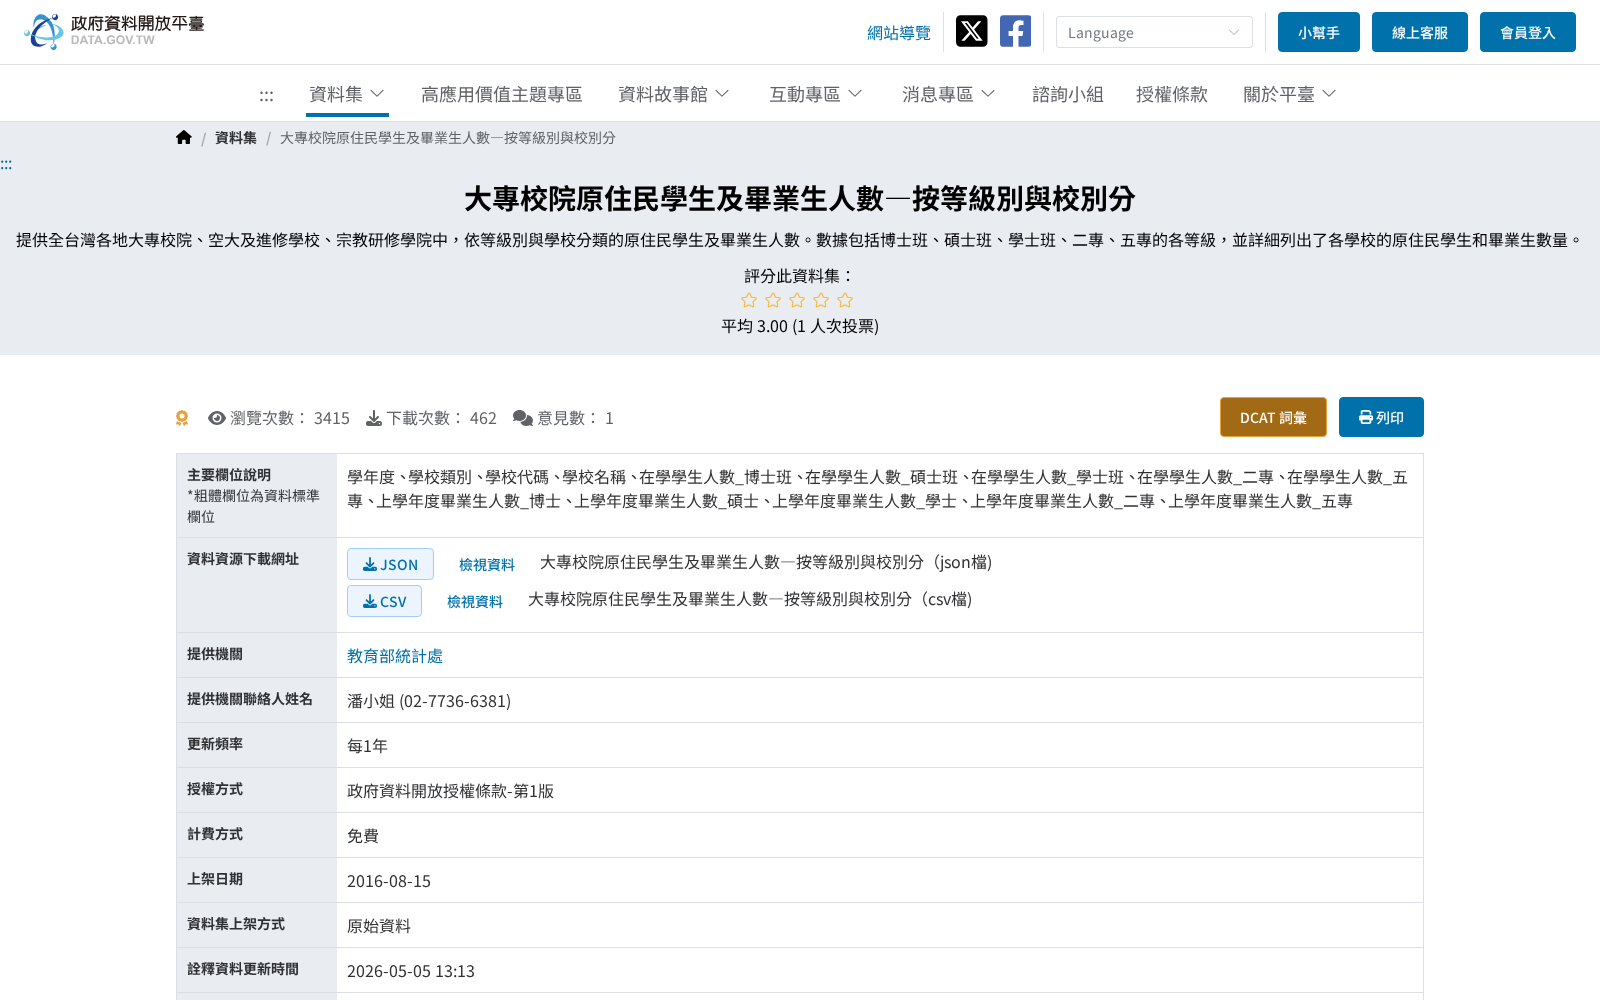The image size is (1600, 1000).
Task: Click the ::: content anchor at left edge
Action: [x=6, y=164]
